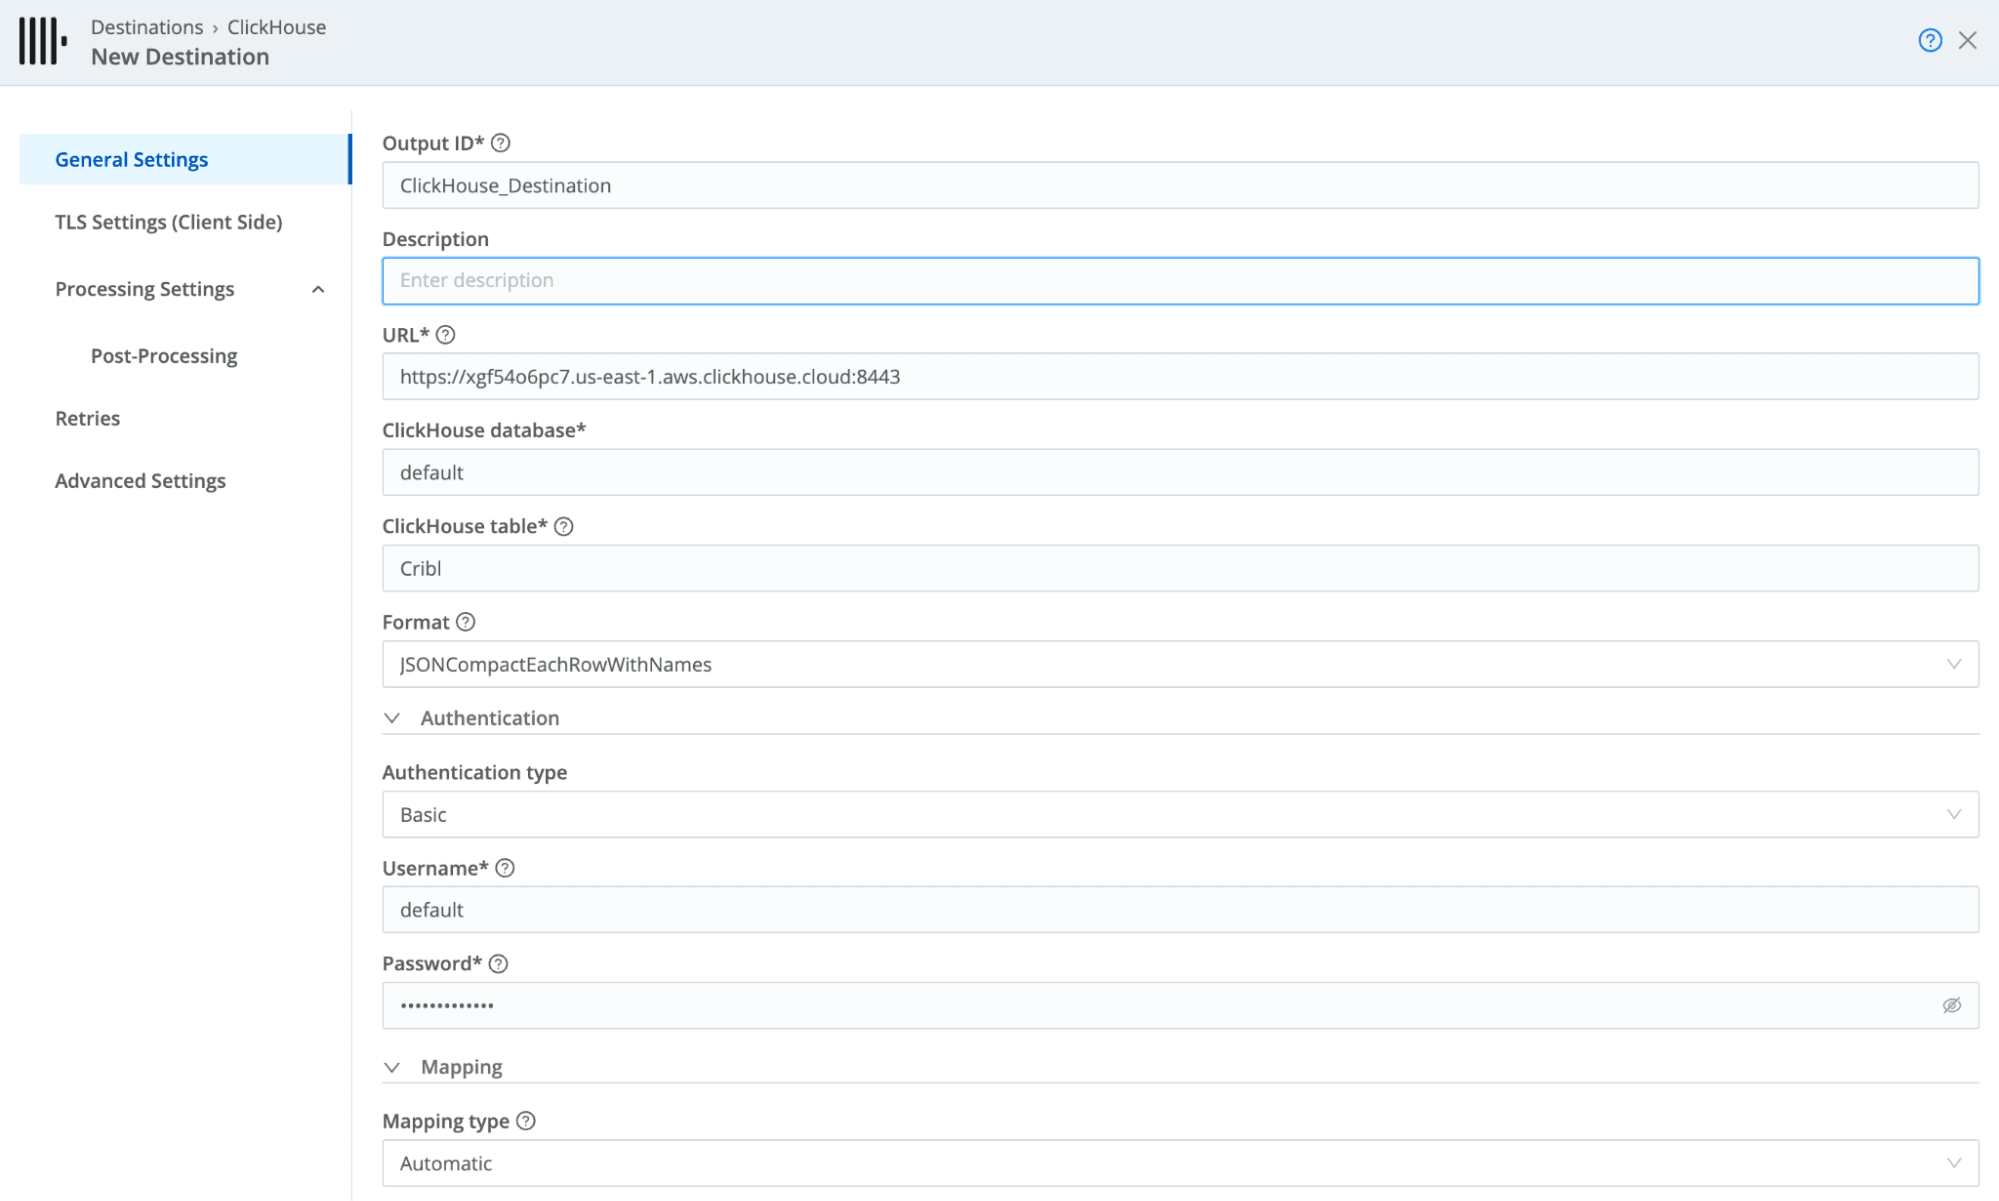Open Advanced Settings tab
Image resolution: width=1999 pixels, height=1201 pixels.
pyautogui.click(x=140, y=481)
